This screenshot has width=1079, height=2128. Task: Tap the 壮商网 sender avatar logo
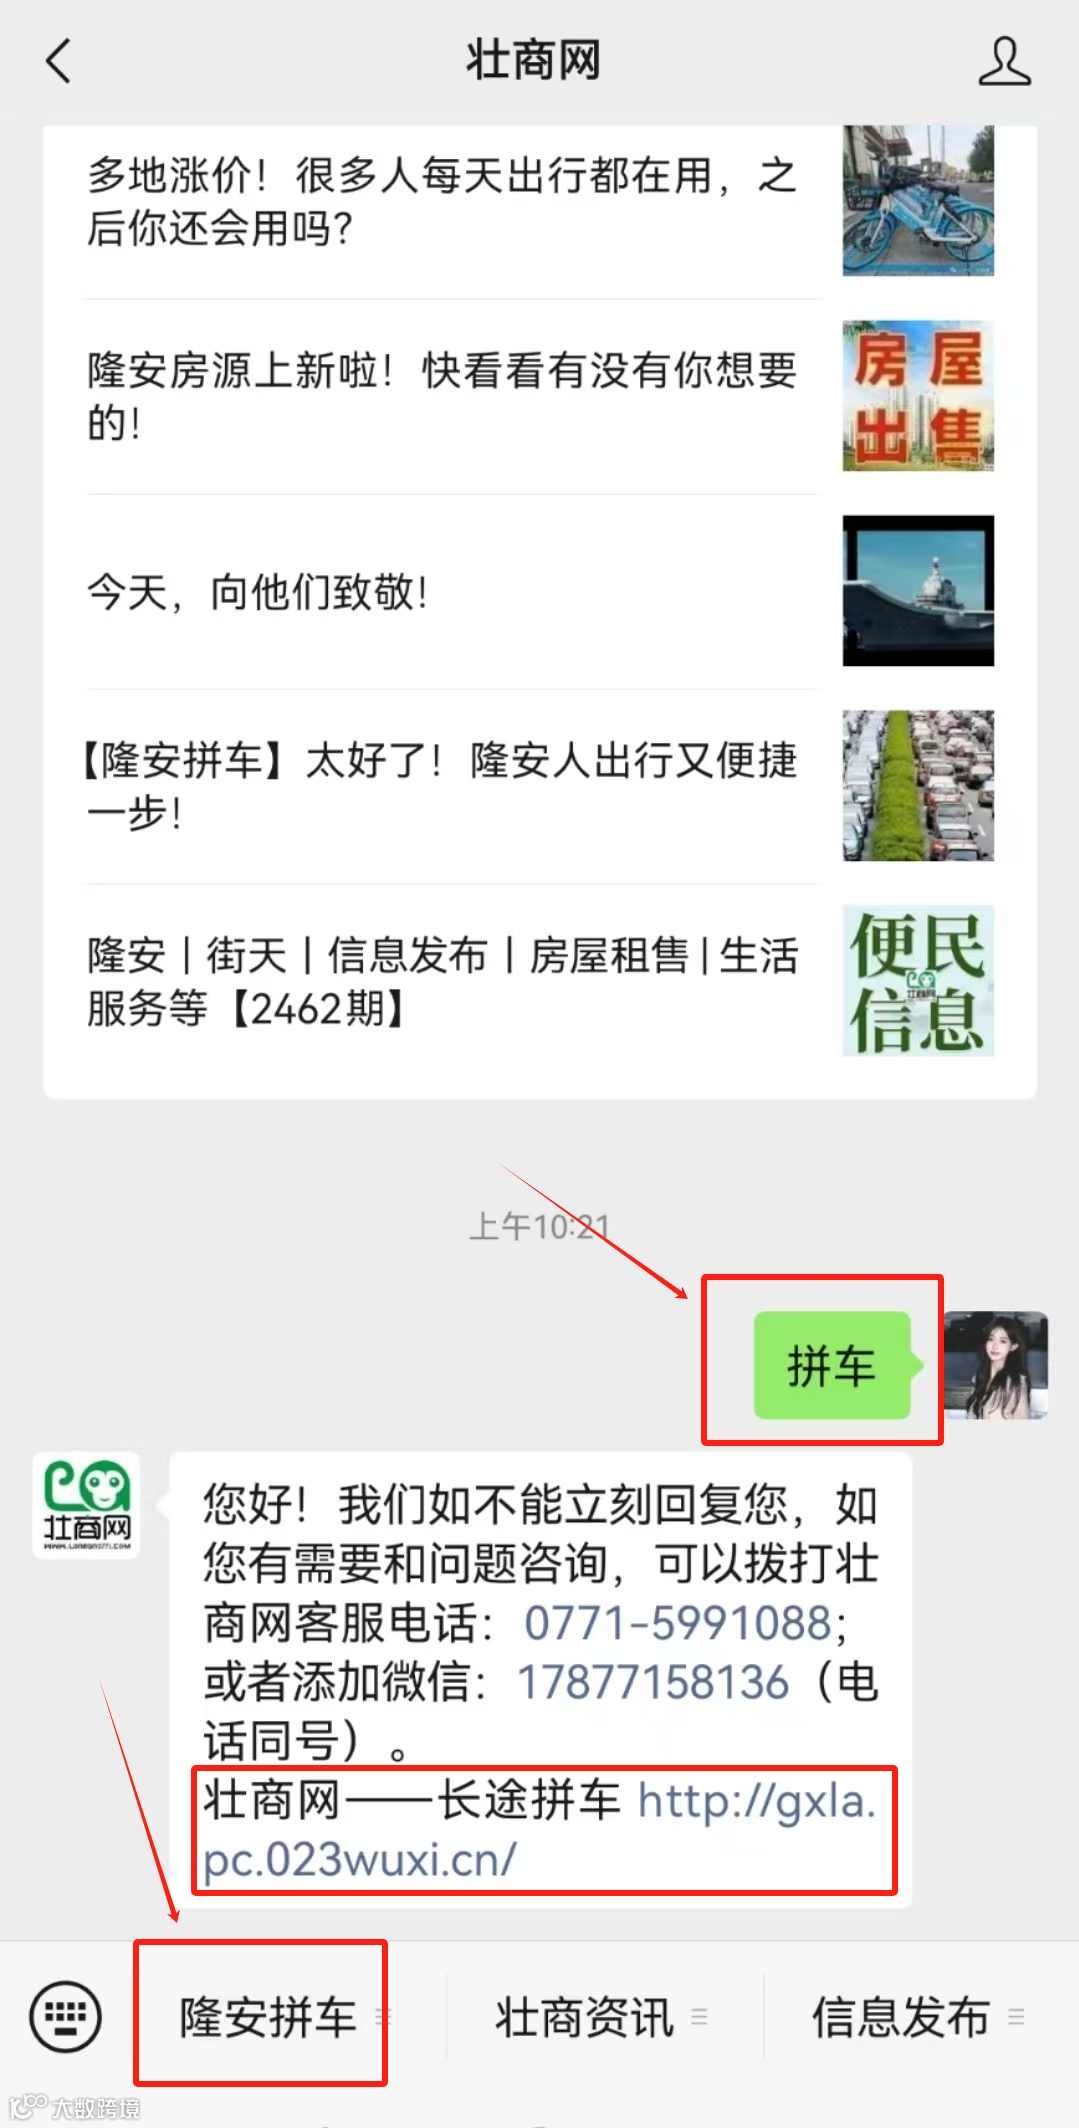pyautogui.click(x=86, y=1505)
